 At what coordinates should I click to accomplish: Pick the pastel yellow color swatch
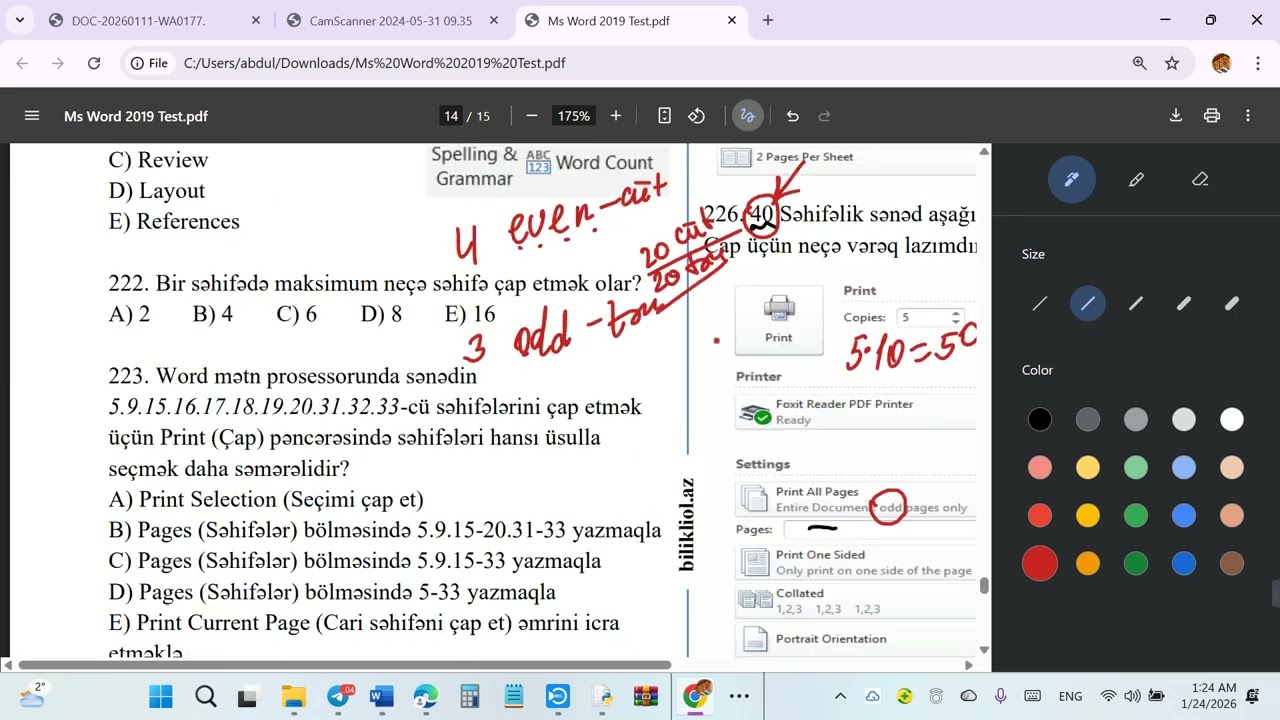(x=1088, y=467)
